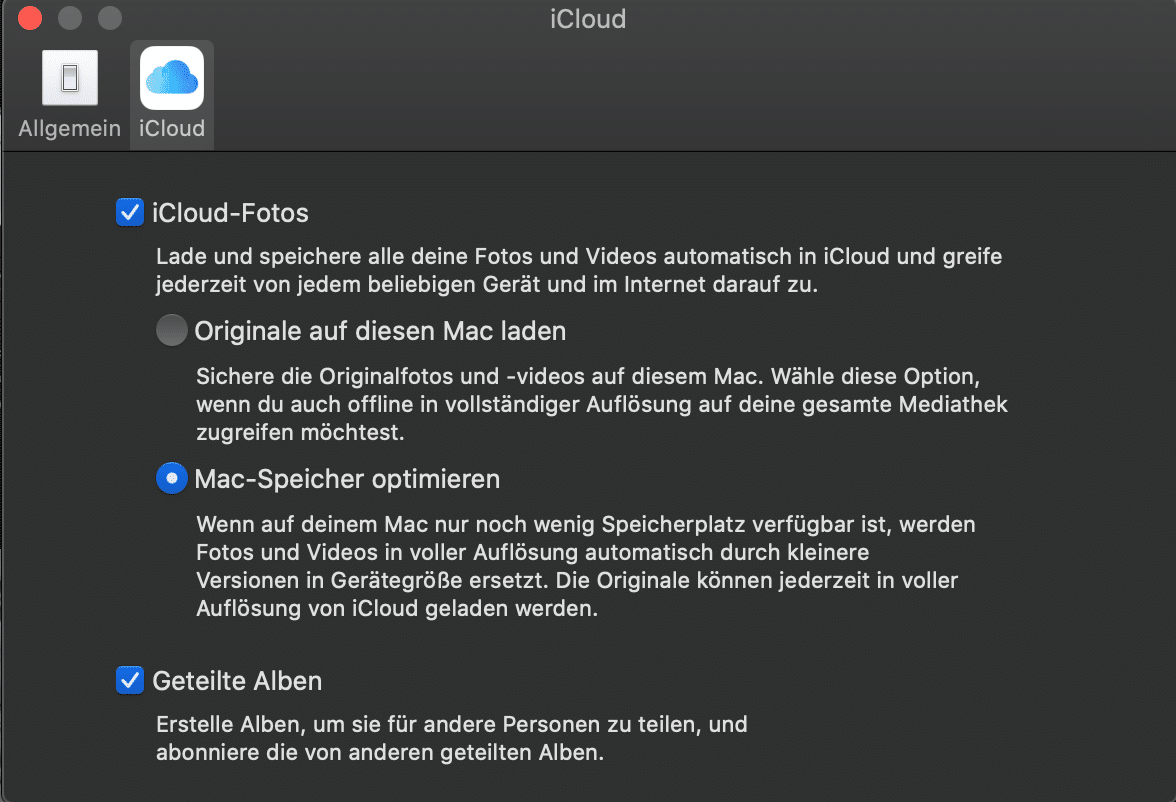Click the iCloud-Fotos label text
1176x802 pixels.
[230, 213]
